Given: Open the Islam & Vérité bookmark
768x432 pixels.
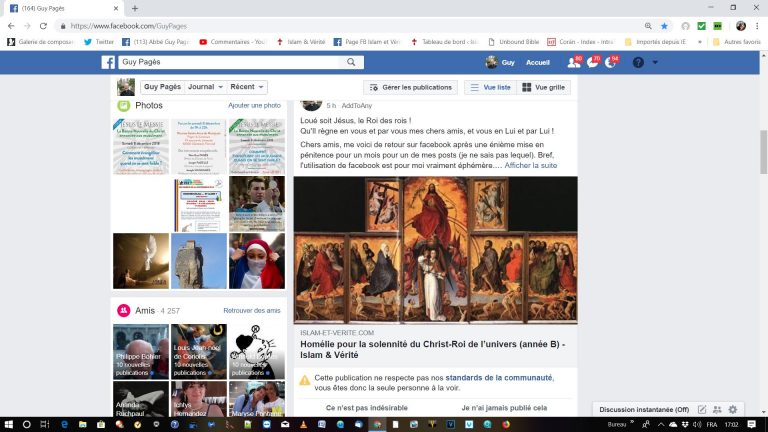Looking at the screenshot, I should coord(301,42).
